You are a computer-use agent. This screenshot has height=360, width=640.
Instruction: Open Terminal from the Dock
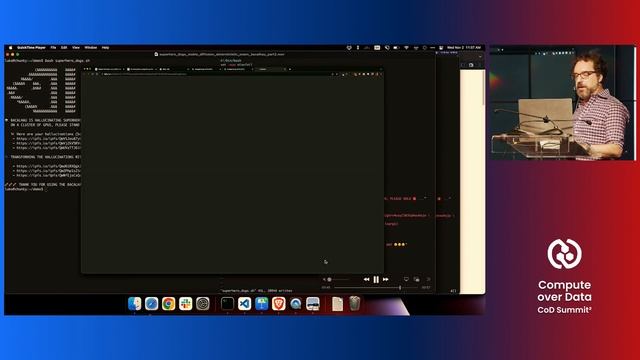click(227, 304)
